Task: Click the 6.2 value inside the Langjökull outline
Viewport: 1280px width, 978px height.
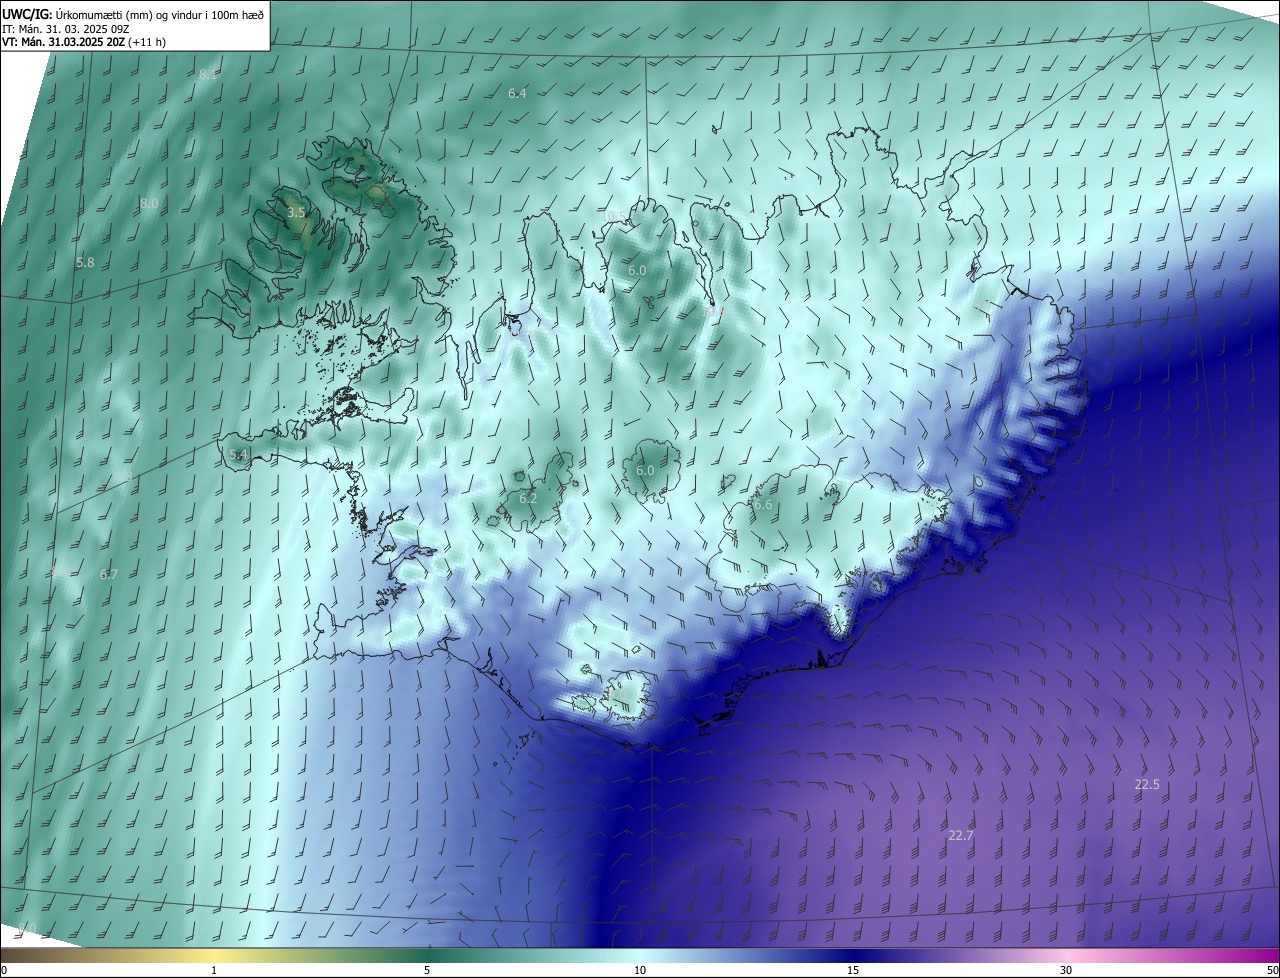Action: pos(528,498)
